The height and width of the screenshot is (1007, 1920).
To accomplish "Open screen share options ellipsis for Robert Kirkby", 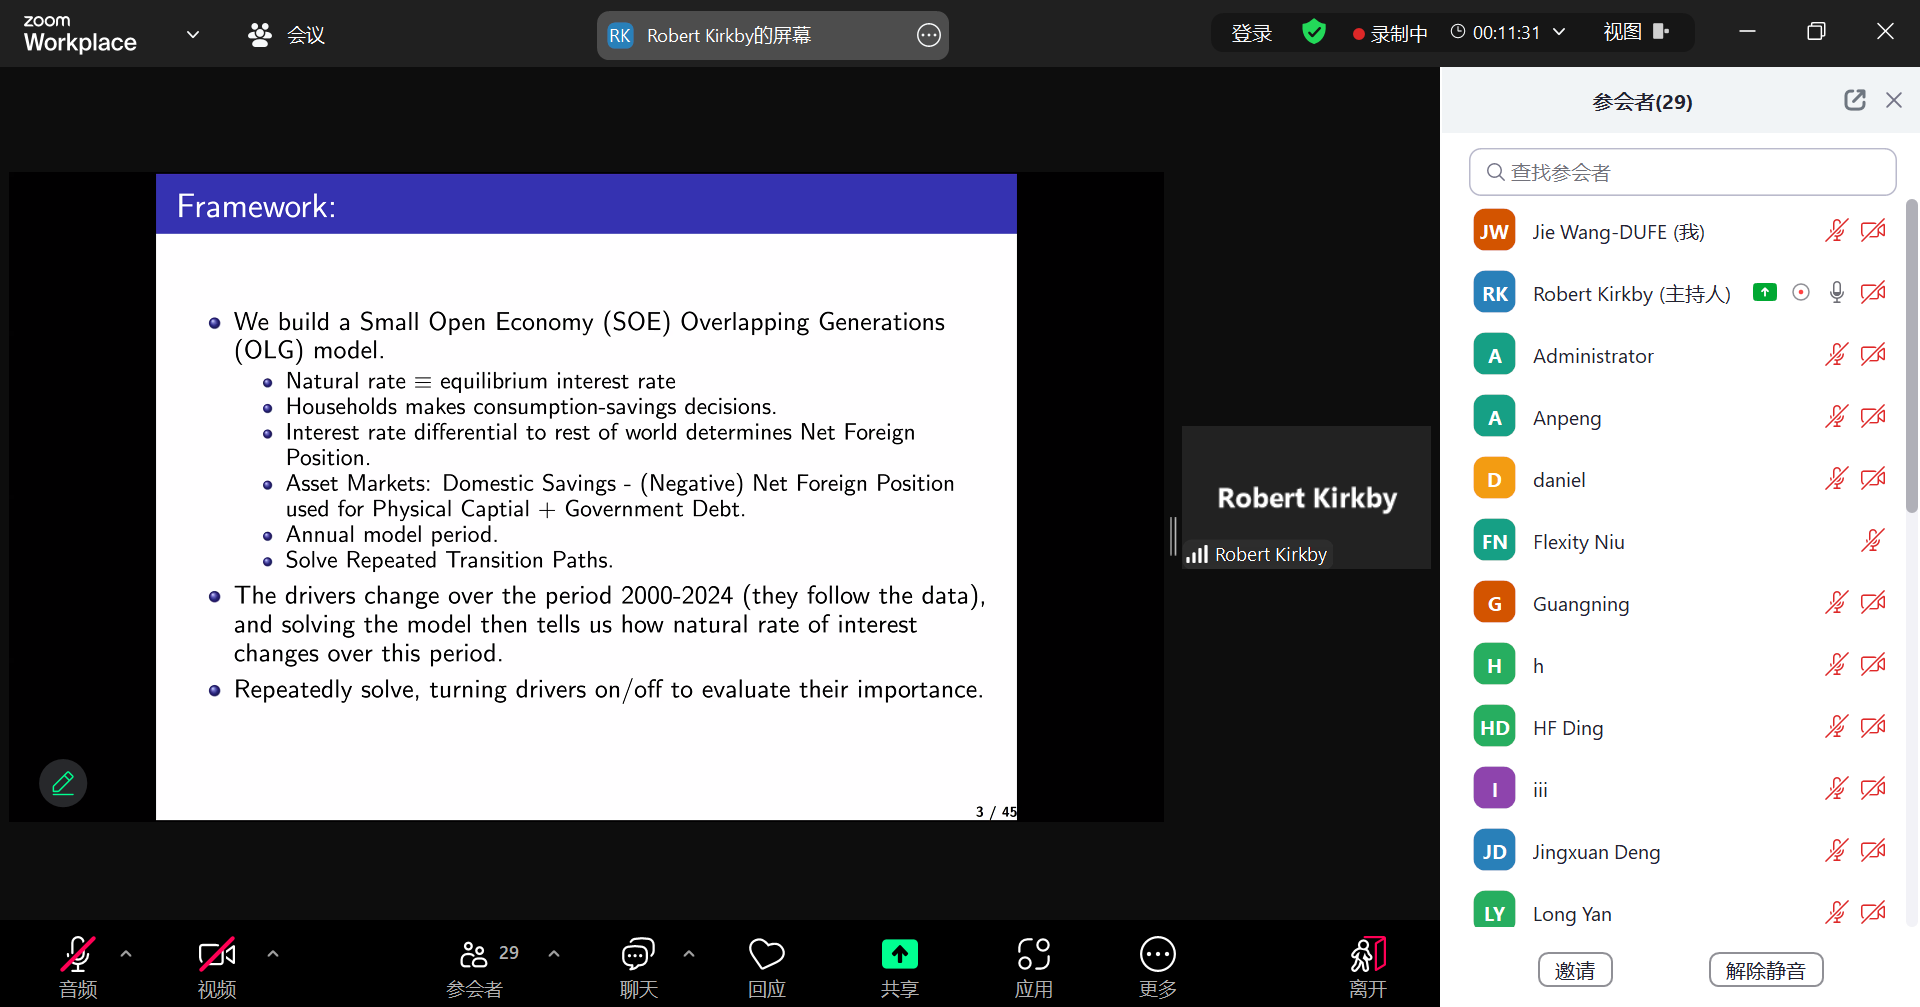I will (x=928, y=35).
